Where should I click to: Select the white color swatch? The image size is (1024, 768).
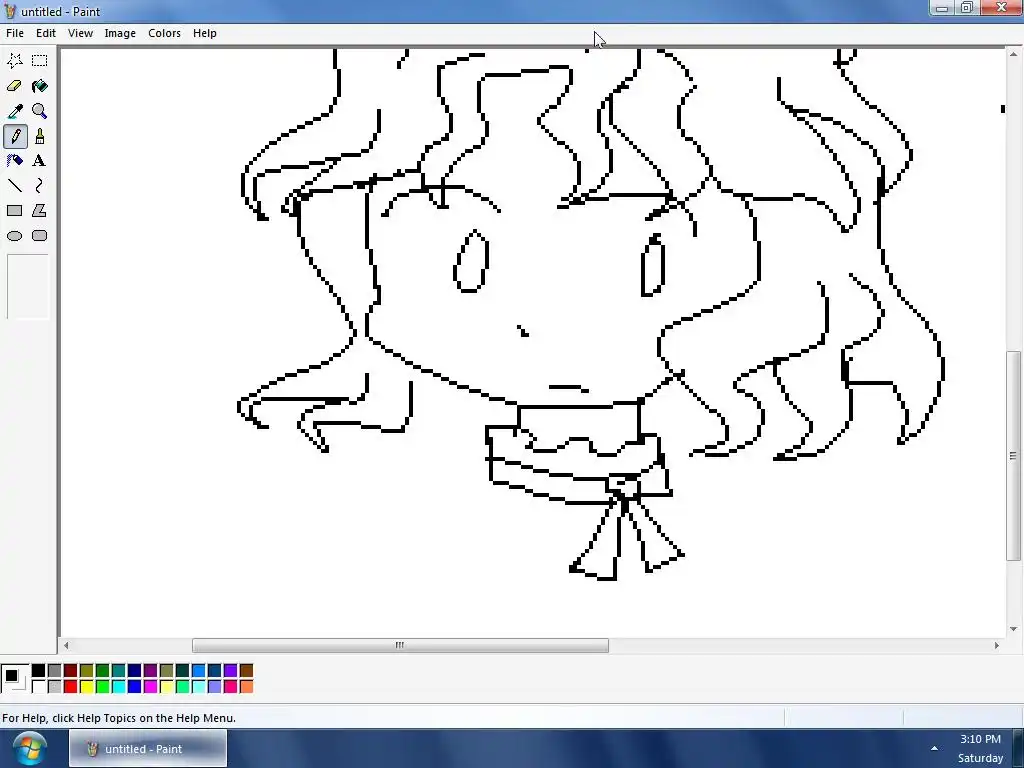(x=39, y=686)
